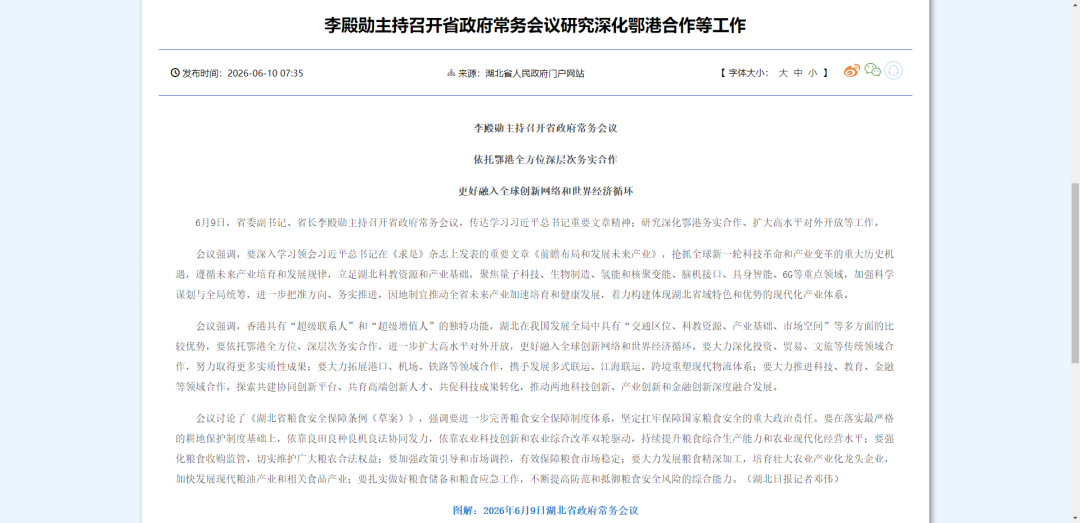Click byline （湖北日报记者邓伟）
Image resolution: width=1080 pixels, height=523 pixels.
click(793, 478)
